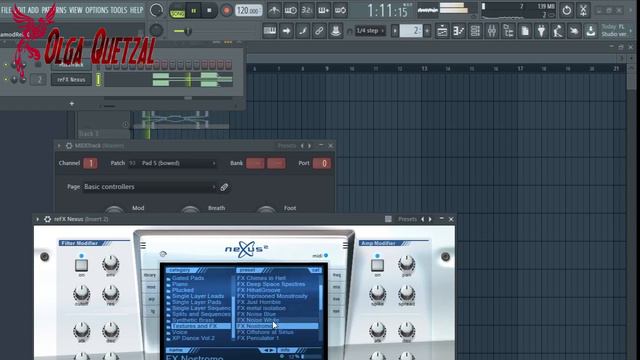The image size is (640, 360).
Task: Open the Playlist view icon
Action: tap(442, 31)
